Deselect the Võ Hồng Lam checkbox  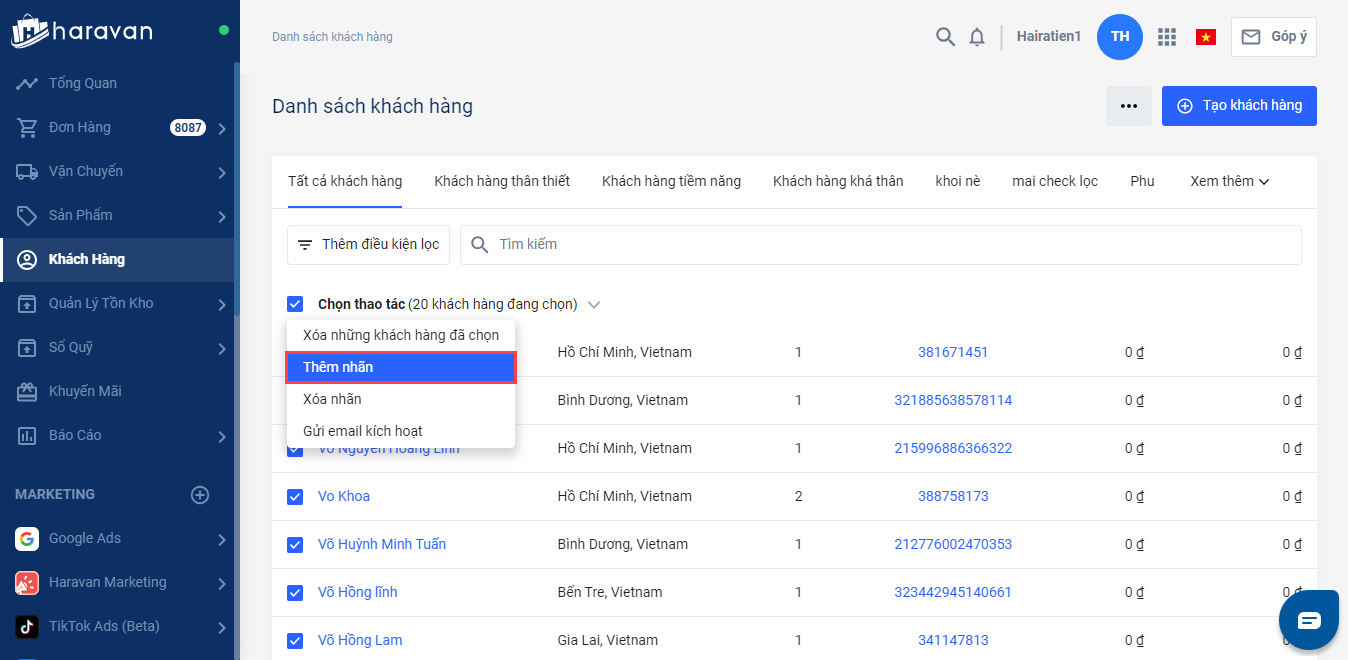point(295,641)
